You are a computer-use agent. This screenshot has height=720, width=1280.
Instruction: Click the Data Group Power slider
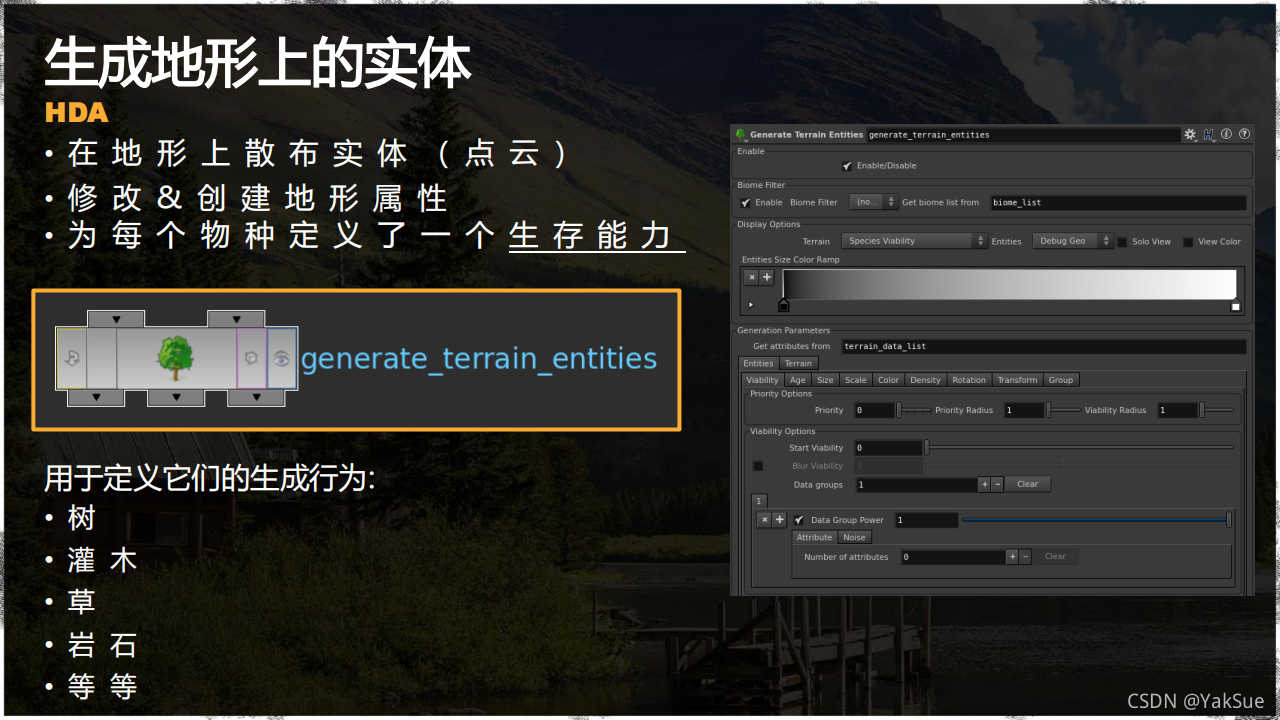pos(1097,520)
